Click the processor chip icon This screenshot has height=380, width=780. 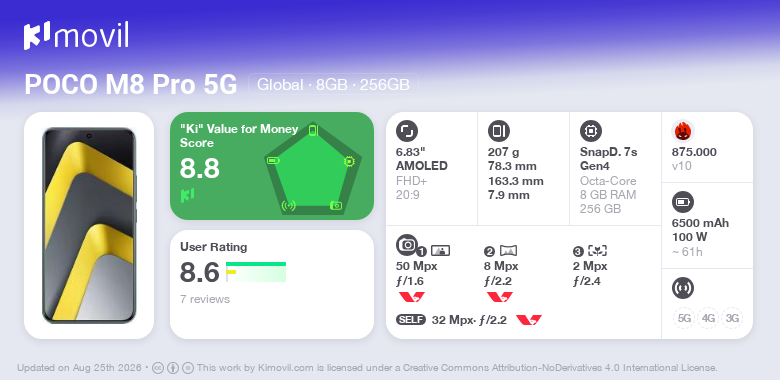point(590,131)
